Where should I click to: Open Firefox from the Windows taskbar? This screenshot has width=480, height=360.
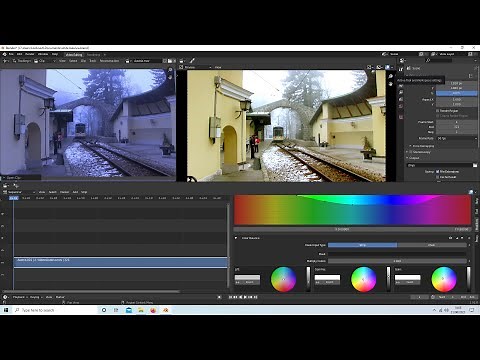[153, 310]
